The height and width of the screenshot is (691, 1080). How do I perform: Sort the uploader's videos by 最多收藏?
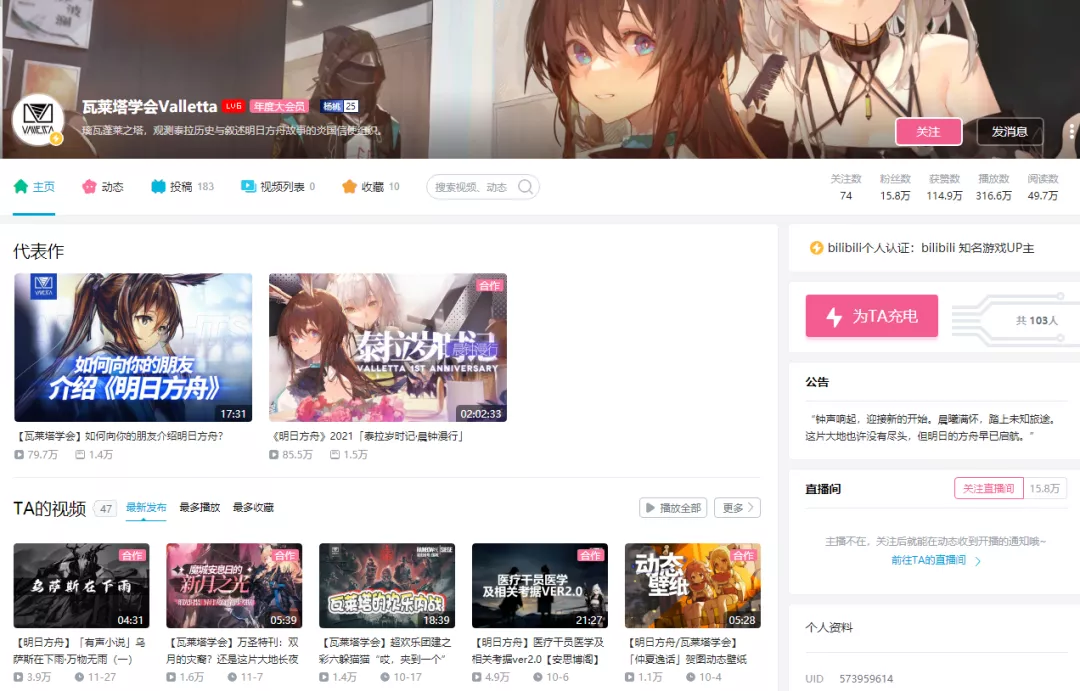(253, 508)
